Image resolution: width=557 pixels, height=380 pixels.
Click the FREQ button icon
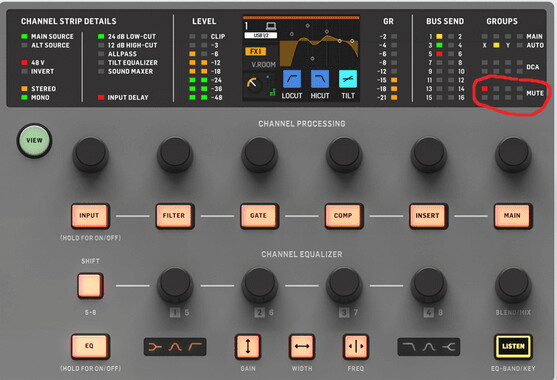(x=356, y=346)
